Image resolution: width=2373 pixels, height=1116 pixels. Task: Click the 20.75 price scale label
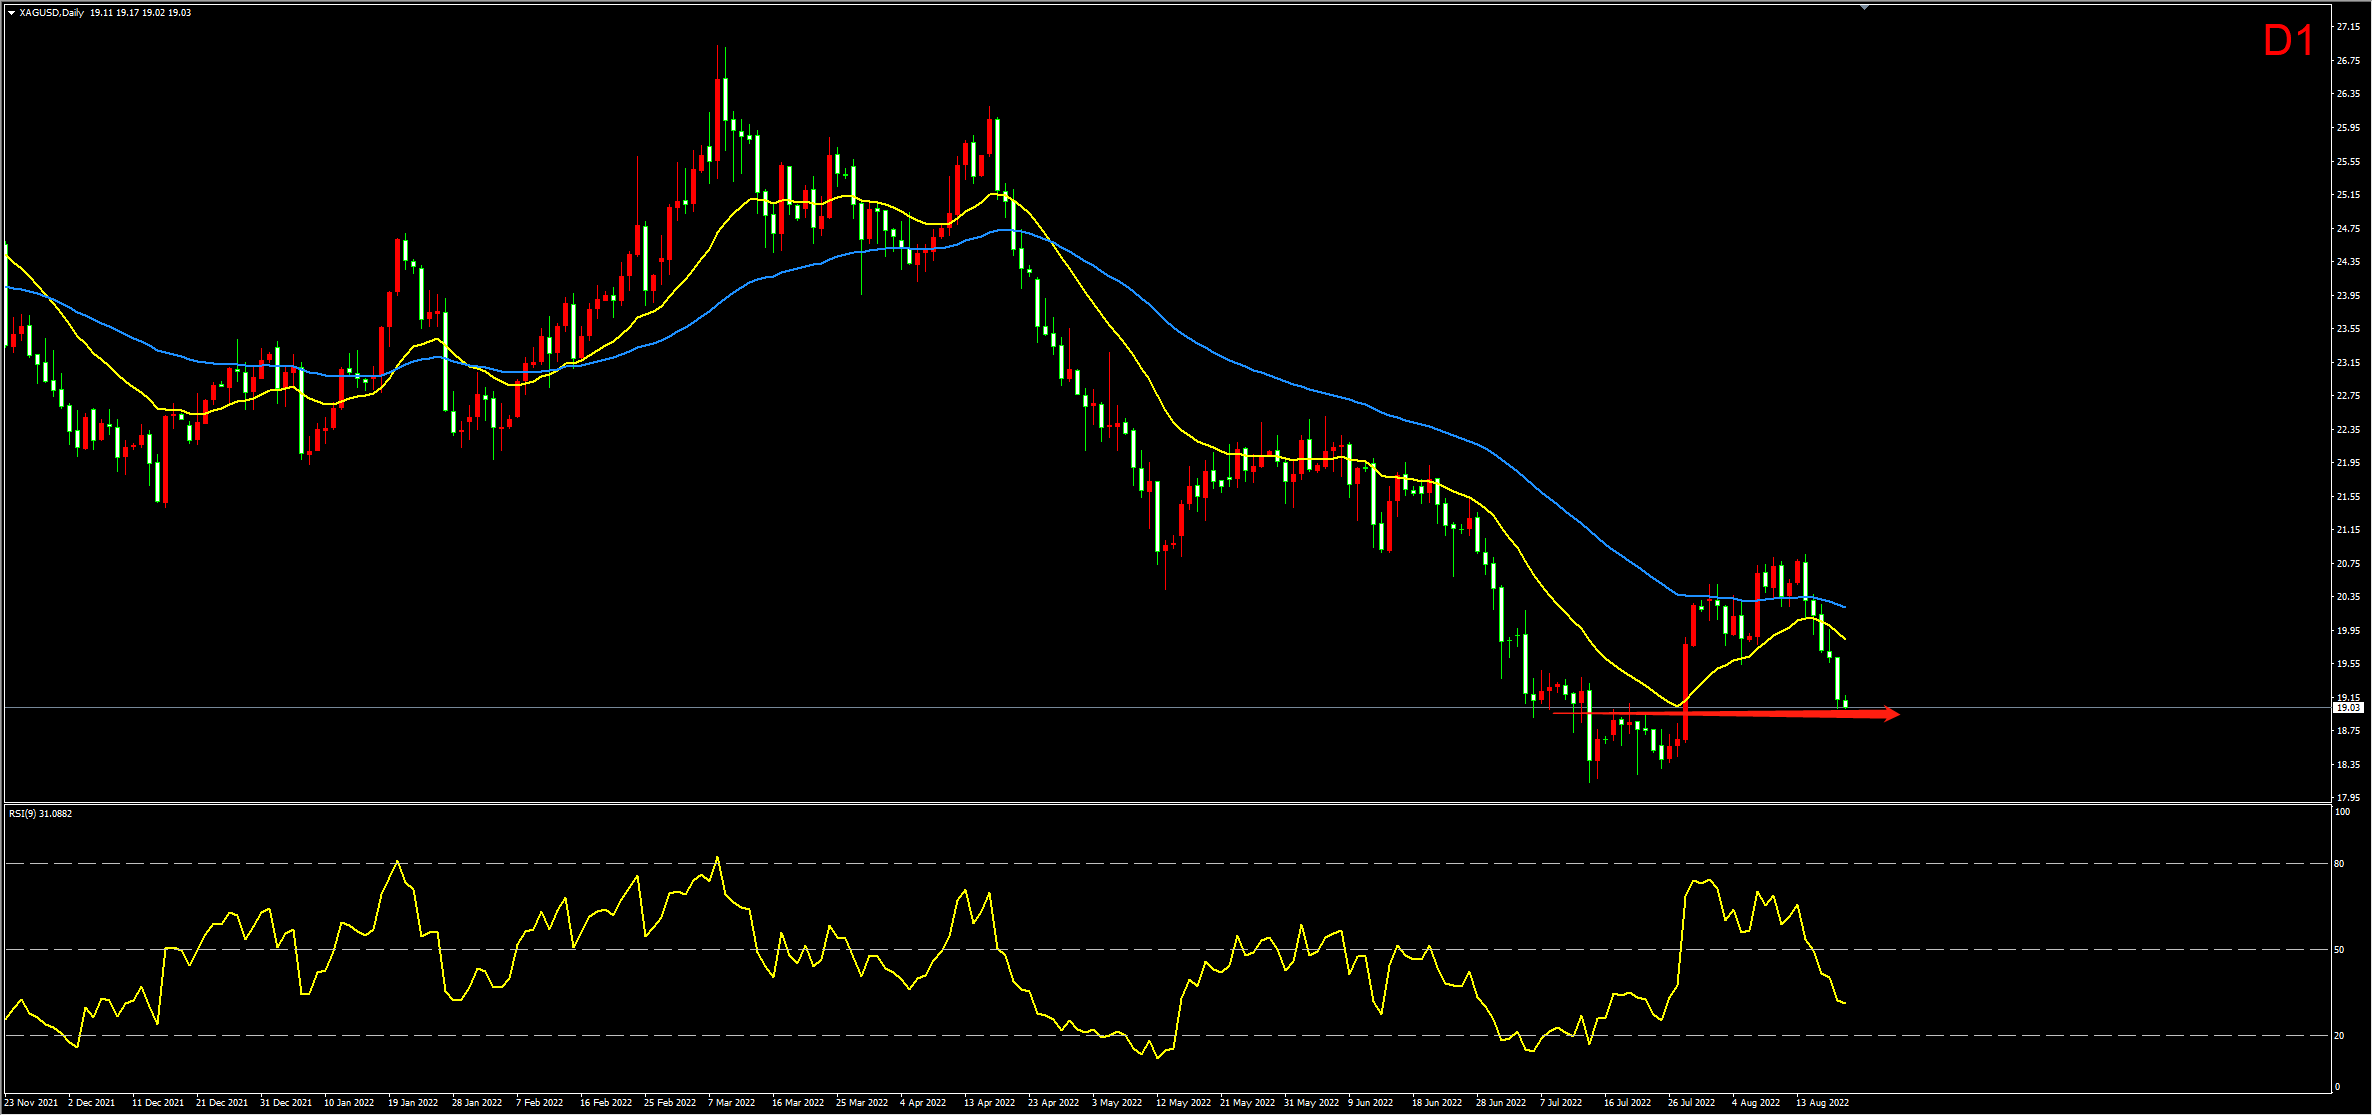[x=2347, y=564]
